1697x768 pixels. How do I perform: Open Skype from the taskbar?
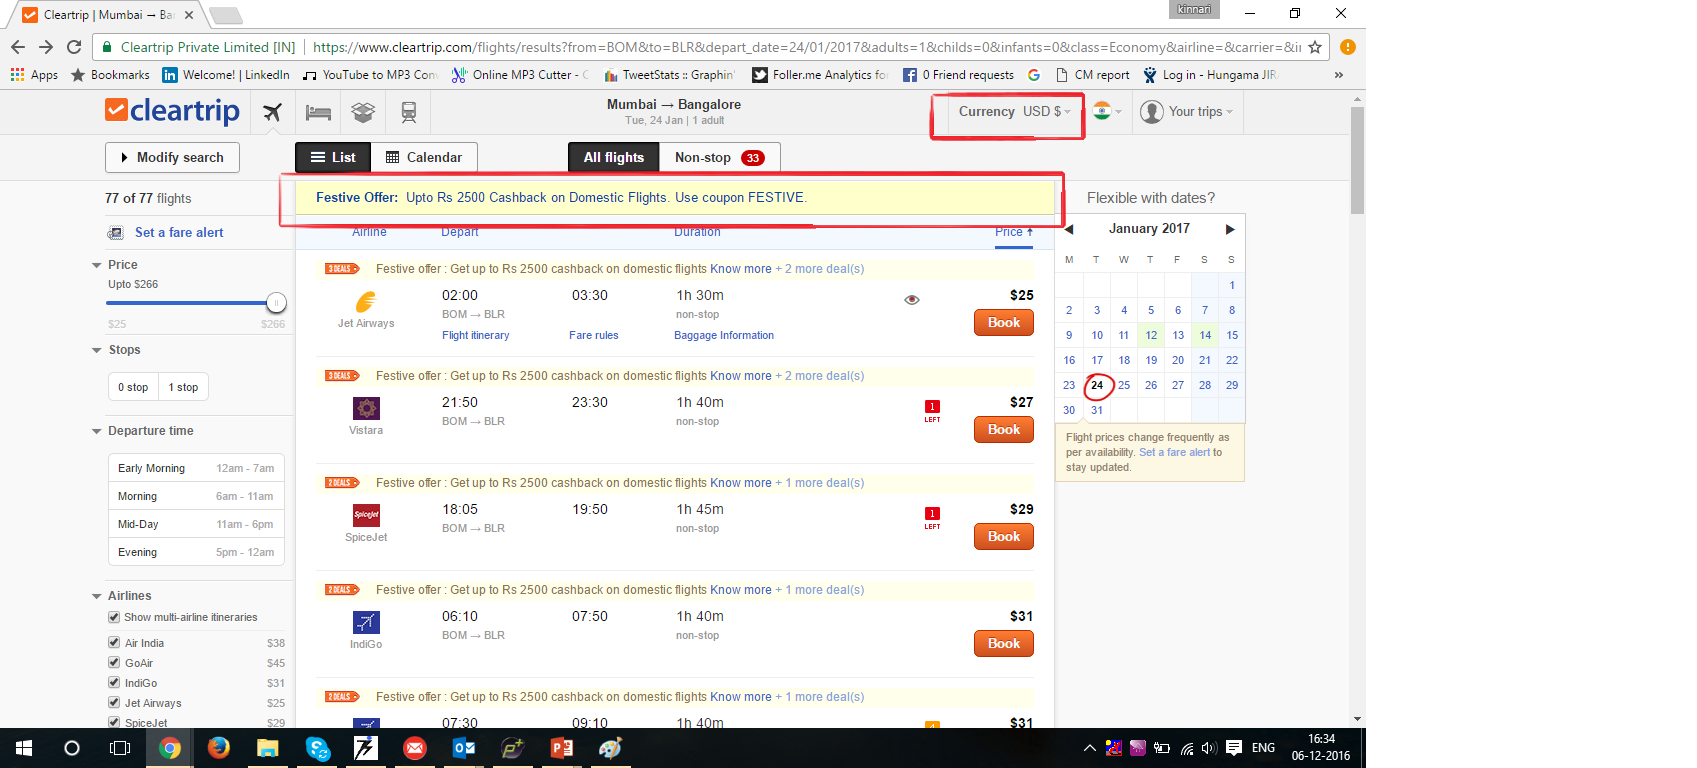(317, 747)
